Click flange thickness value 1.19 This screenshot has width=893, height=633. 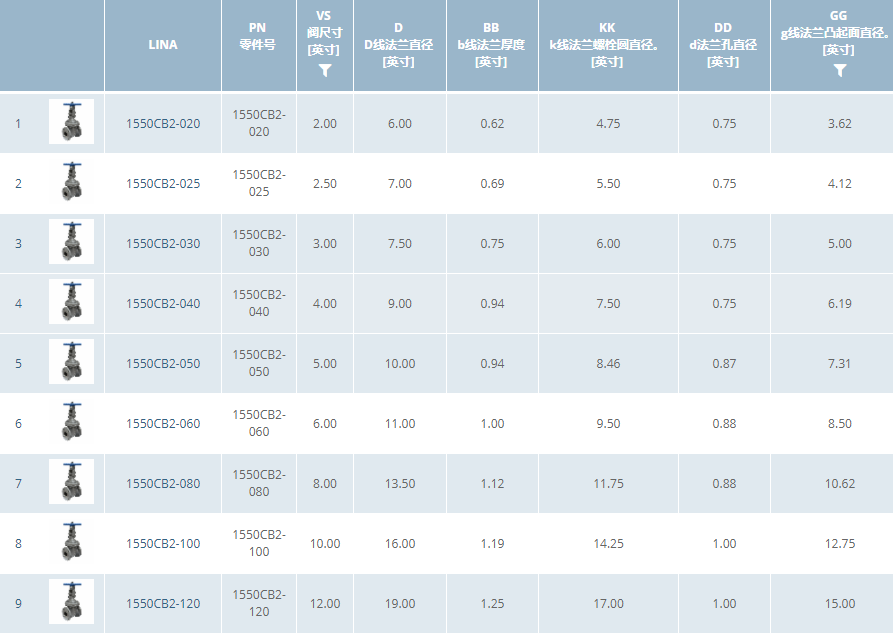click(x=492, y=544)
